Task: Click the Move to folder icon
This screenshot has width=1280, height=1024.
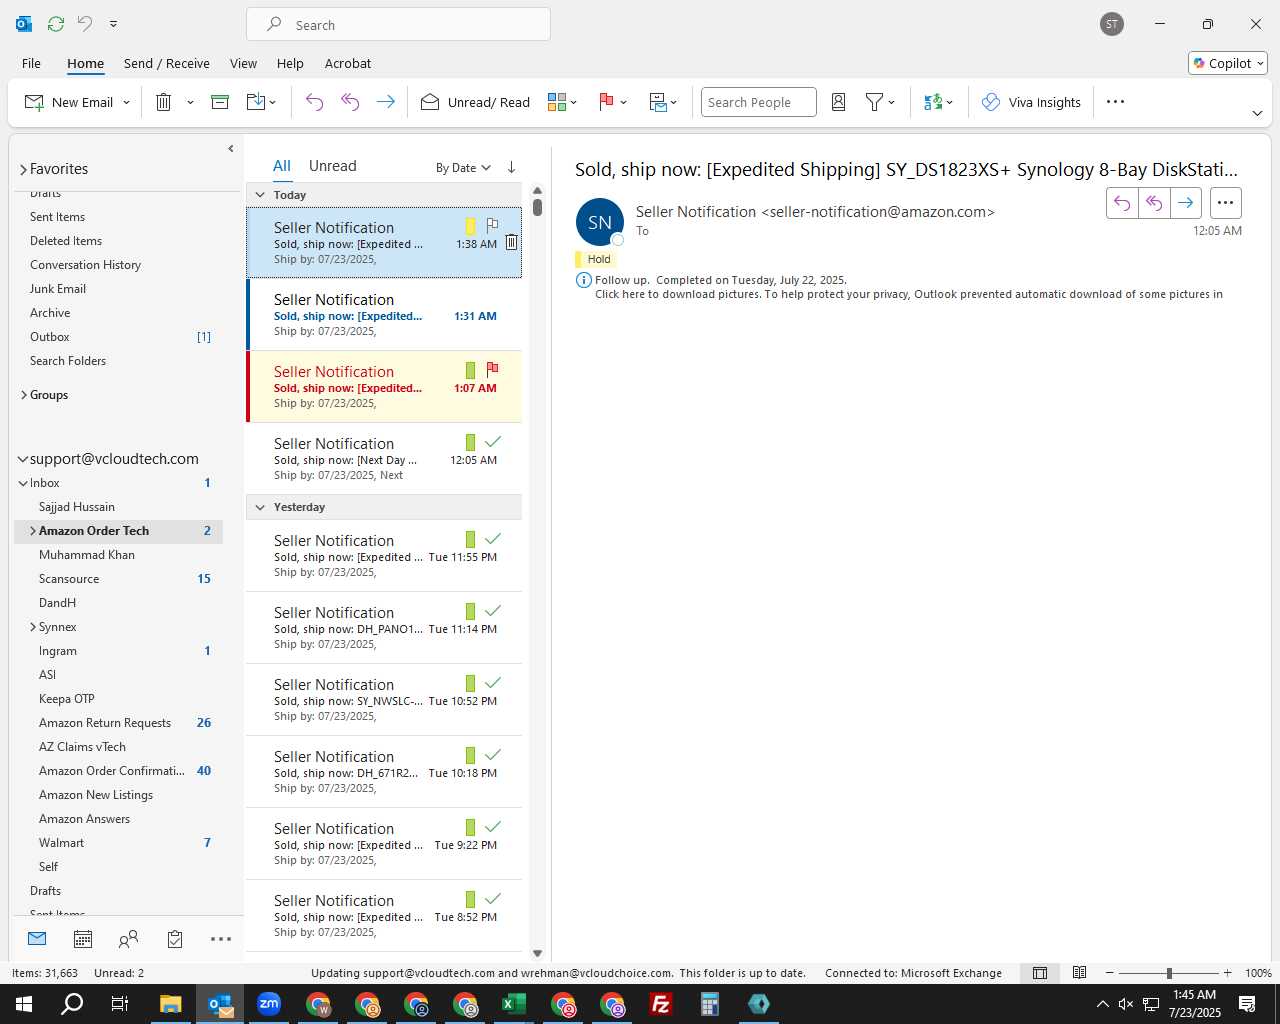Action: tap(256, 102)
